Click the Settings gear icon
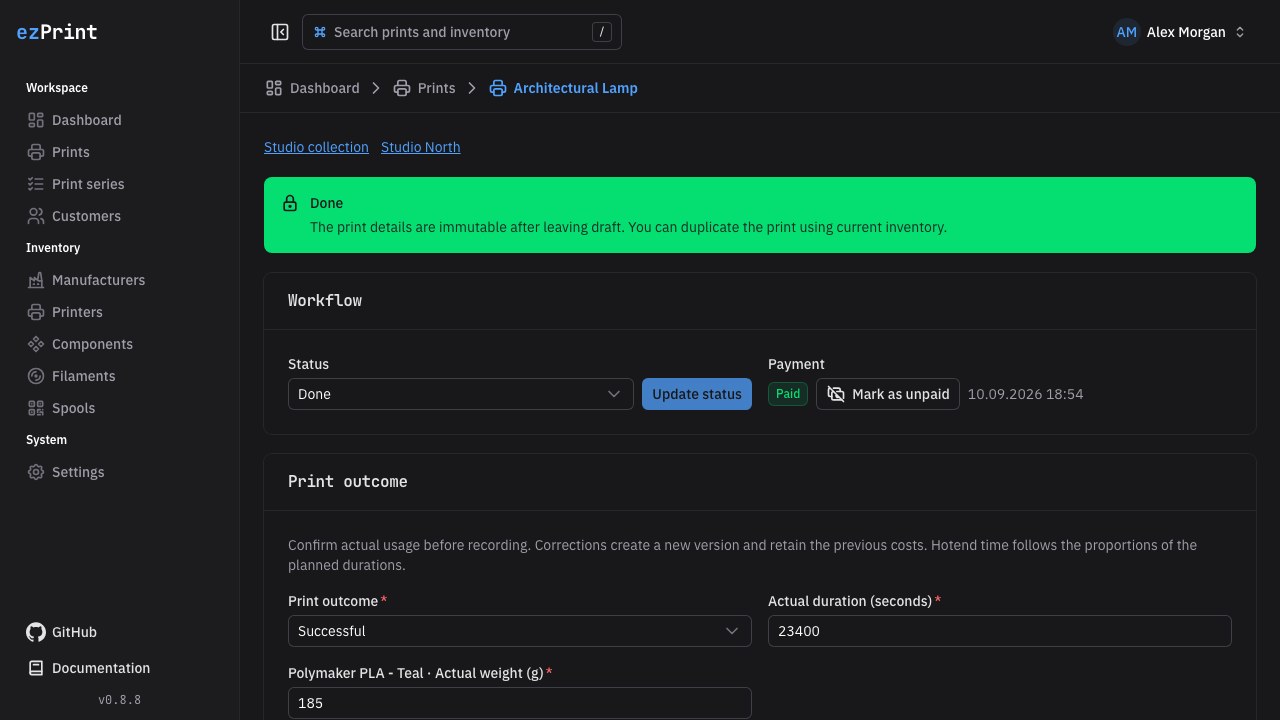 pyautogui.click(x=36, y=472)
